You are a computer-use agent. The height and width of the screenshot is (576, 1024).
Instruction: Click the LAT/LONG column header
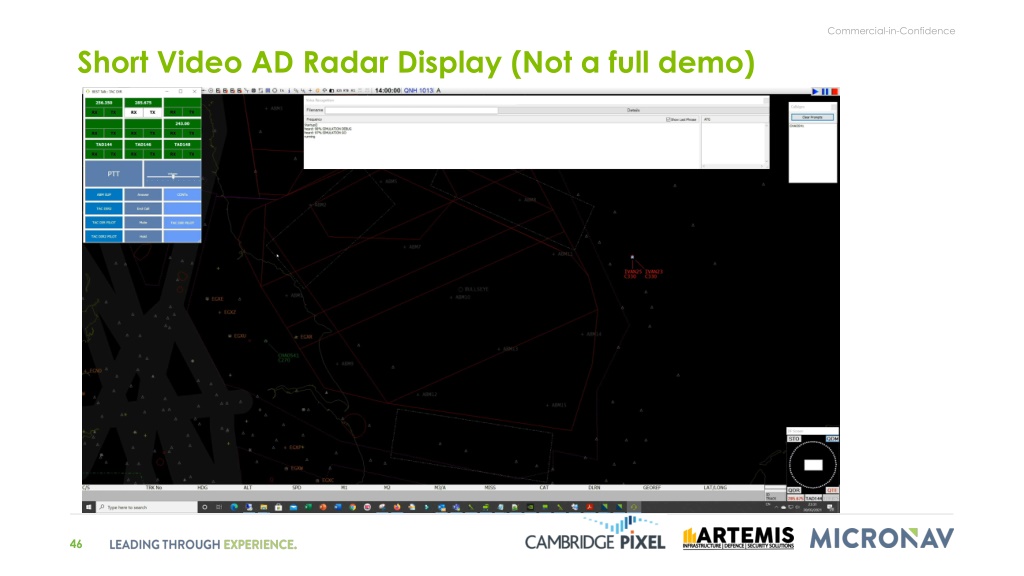[x=715, y=488]
